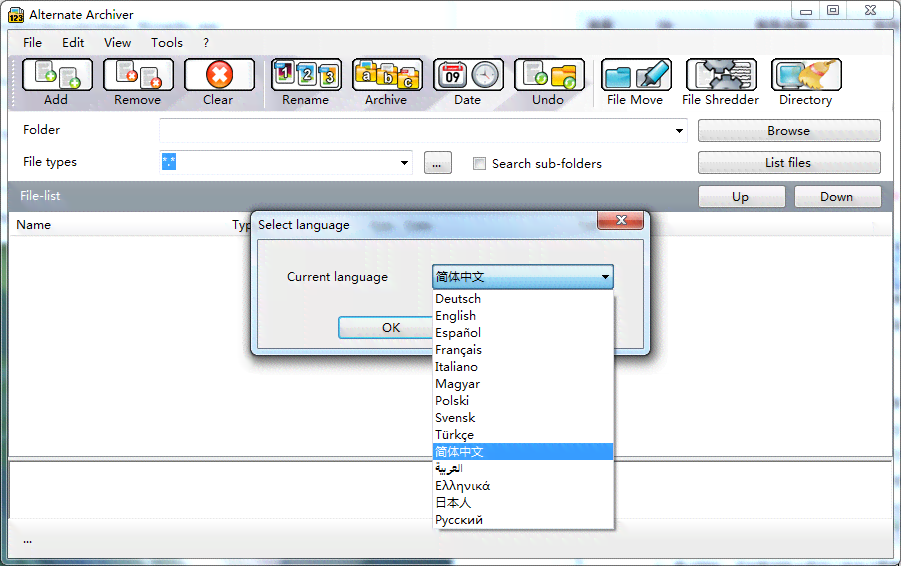Image resolution: width=901 pixels, height=566 pixels.
Task: Minimize the Alternate Archiver window
Action: 806,10
